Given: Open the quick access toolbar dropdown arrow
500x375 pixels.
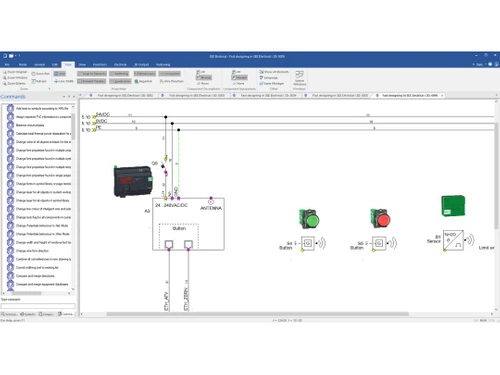Looking at the screenshot, I should pyautogui.click(x=18, y=56).
